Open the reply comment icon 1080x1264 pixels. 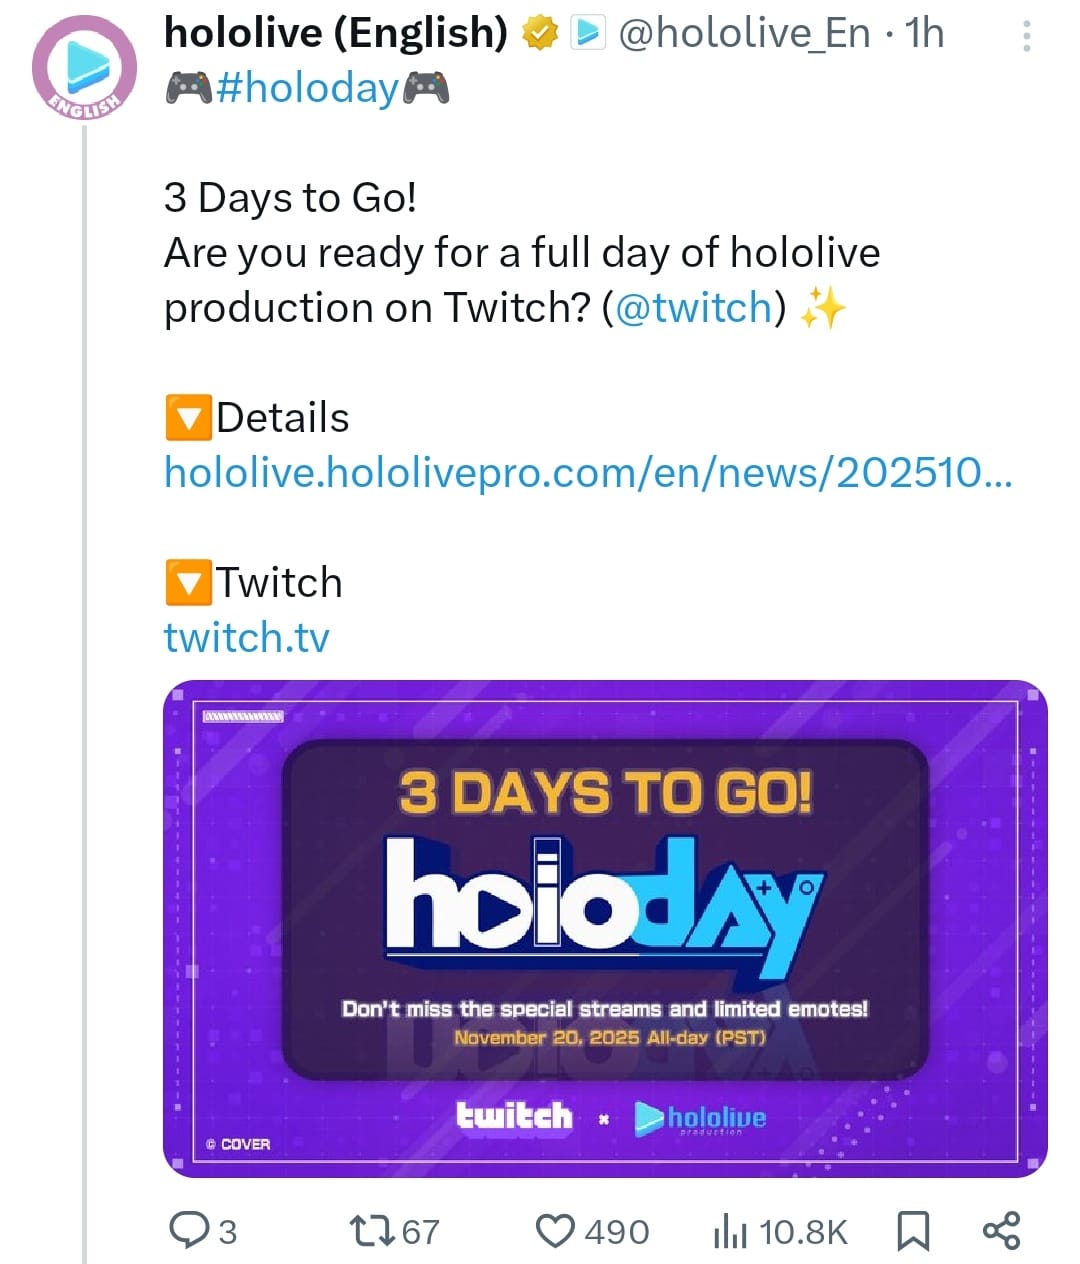(187, 1230)
